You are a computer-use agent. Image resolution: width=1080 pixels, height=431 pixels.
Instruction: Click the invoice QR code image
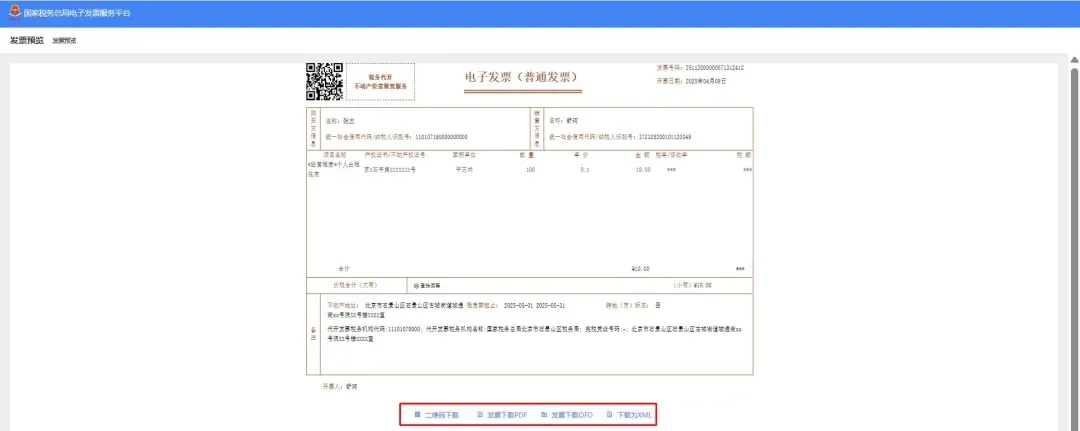(324, 82)
